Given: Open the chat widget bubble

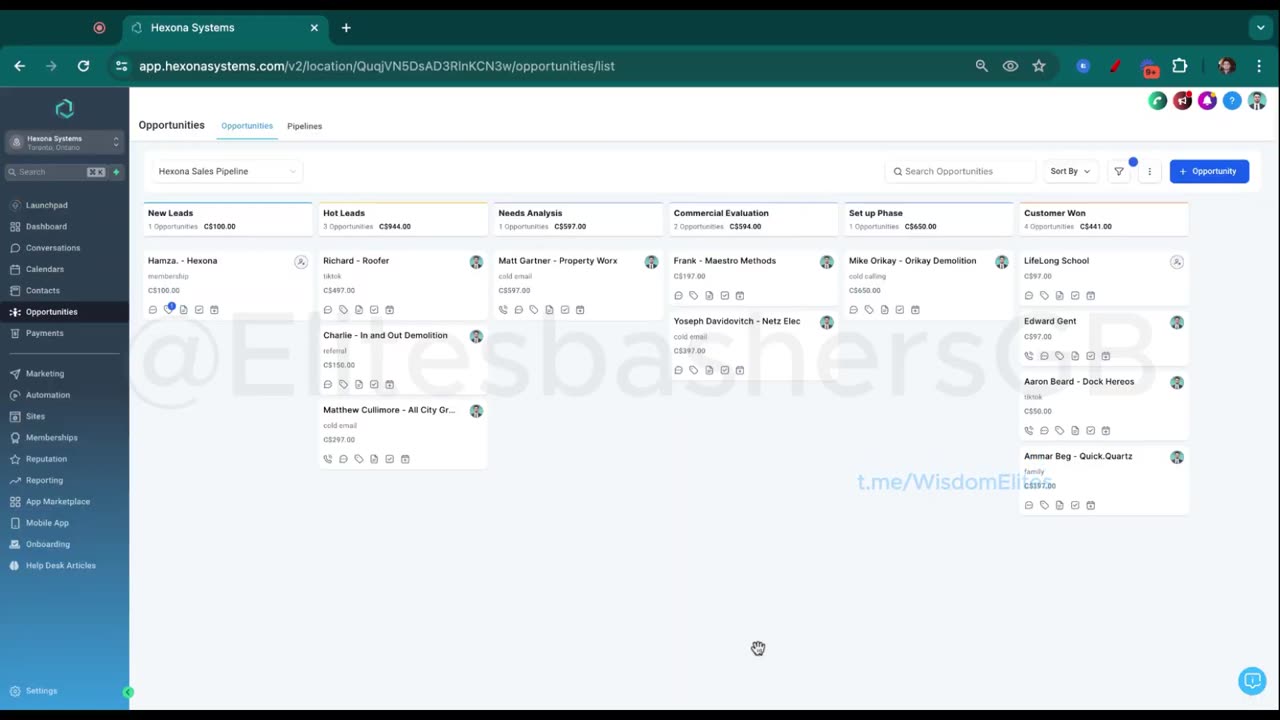Looking at the screenshot, I should coord(1252,681).
